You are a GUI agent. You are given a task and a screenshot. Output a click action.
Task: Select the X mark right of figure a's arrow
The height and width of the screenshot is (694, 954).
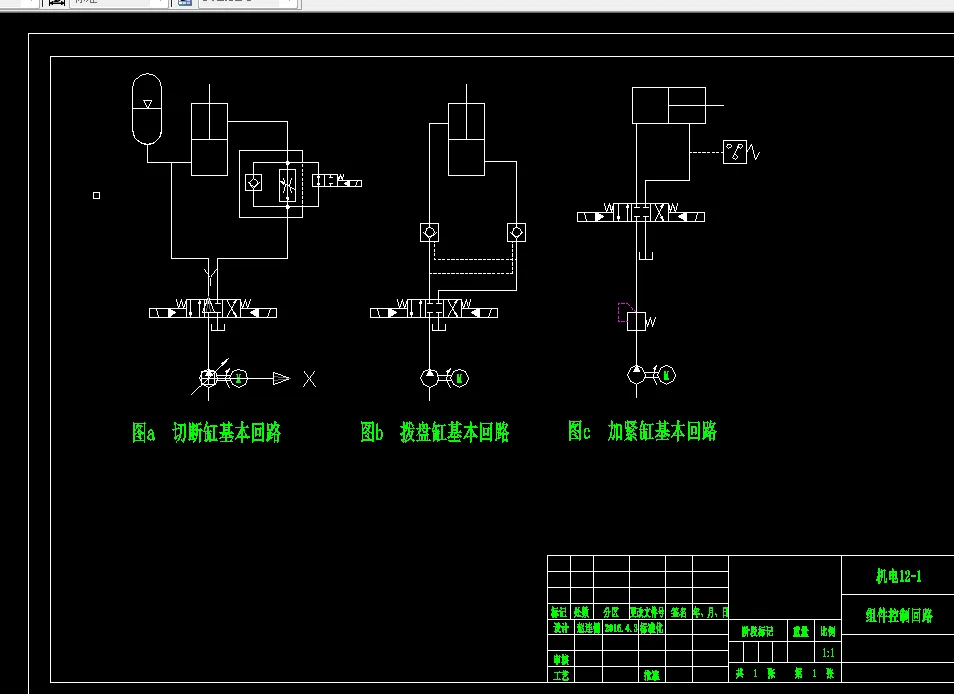310,379
